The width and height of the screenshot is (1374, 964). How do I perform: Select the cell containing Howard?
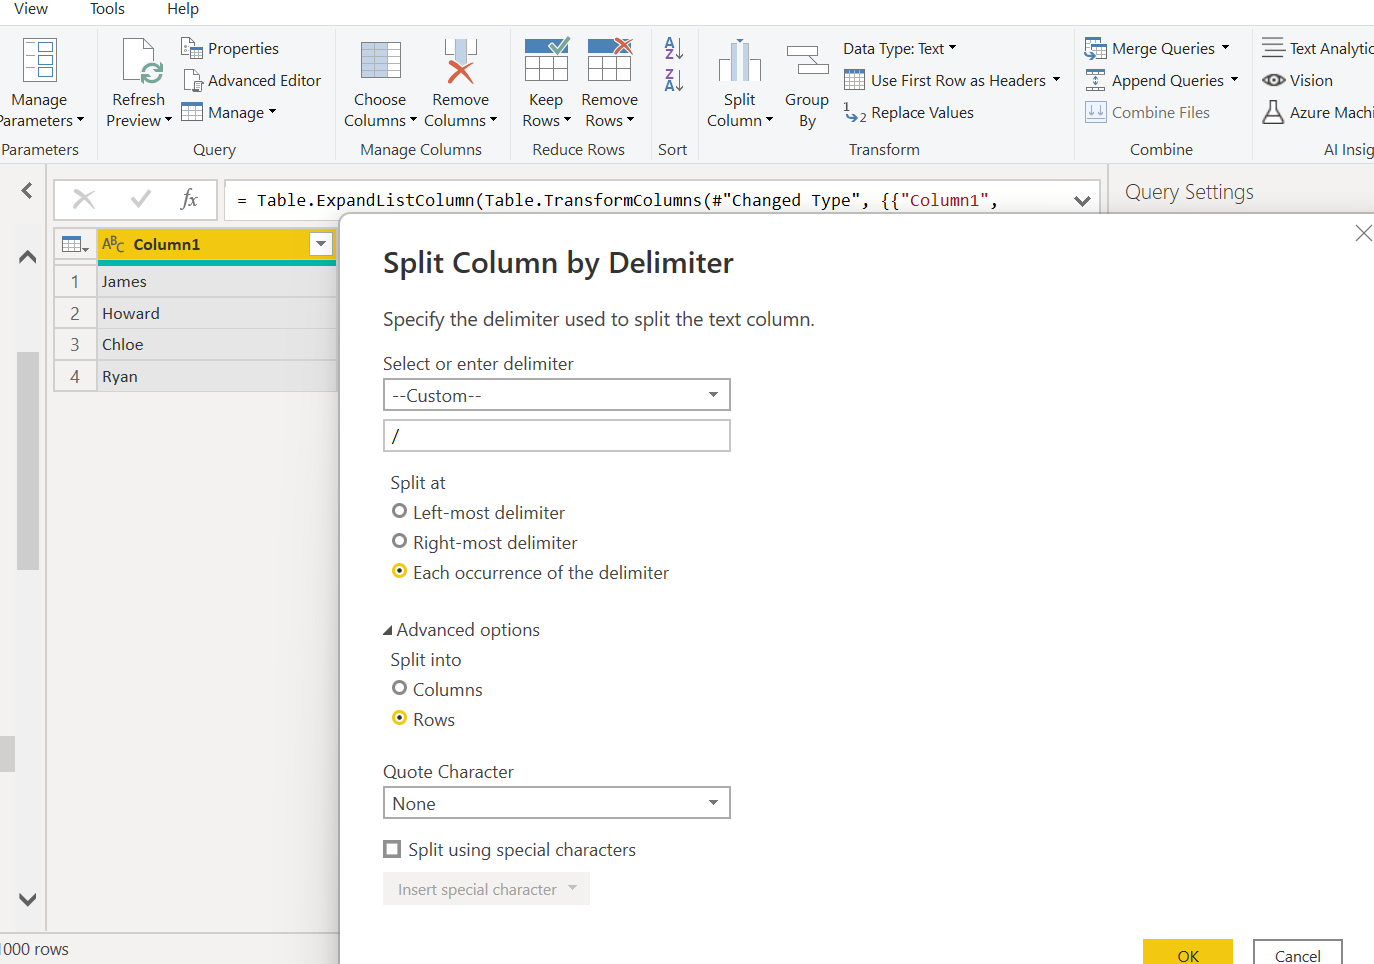(217, 313)
